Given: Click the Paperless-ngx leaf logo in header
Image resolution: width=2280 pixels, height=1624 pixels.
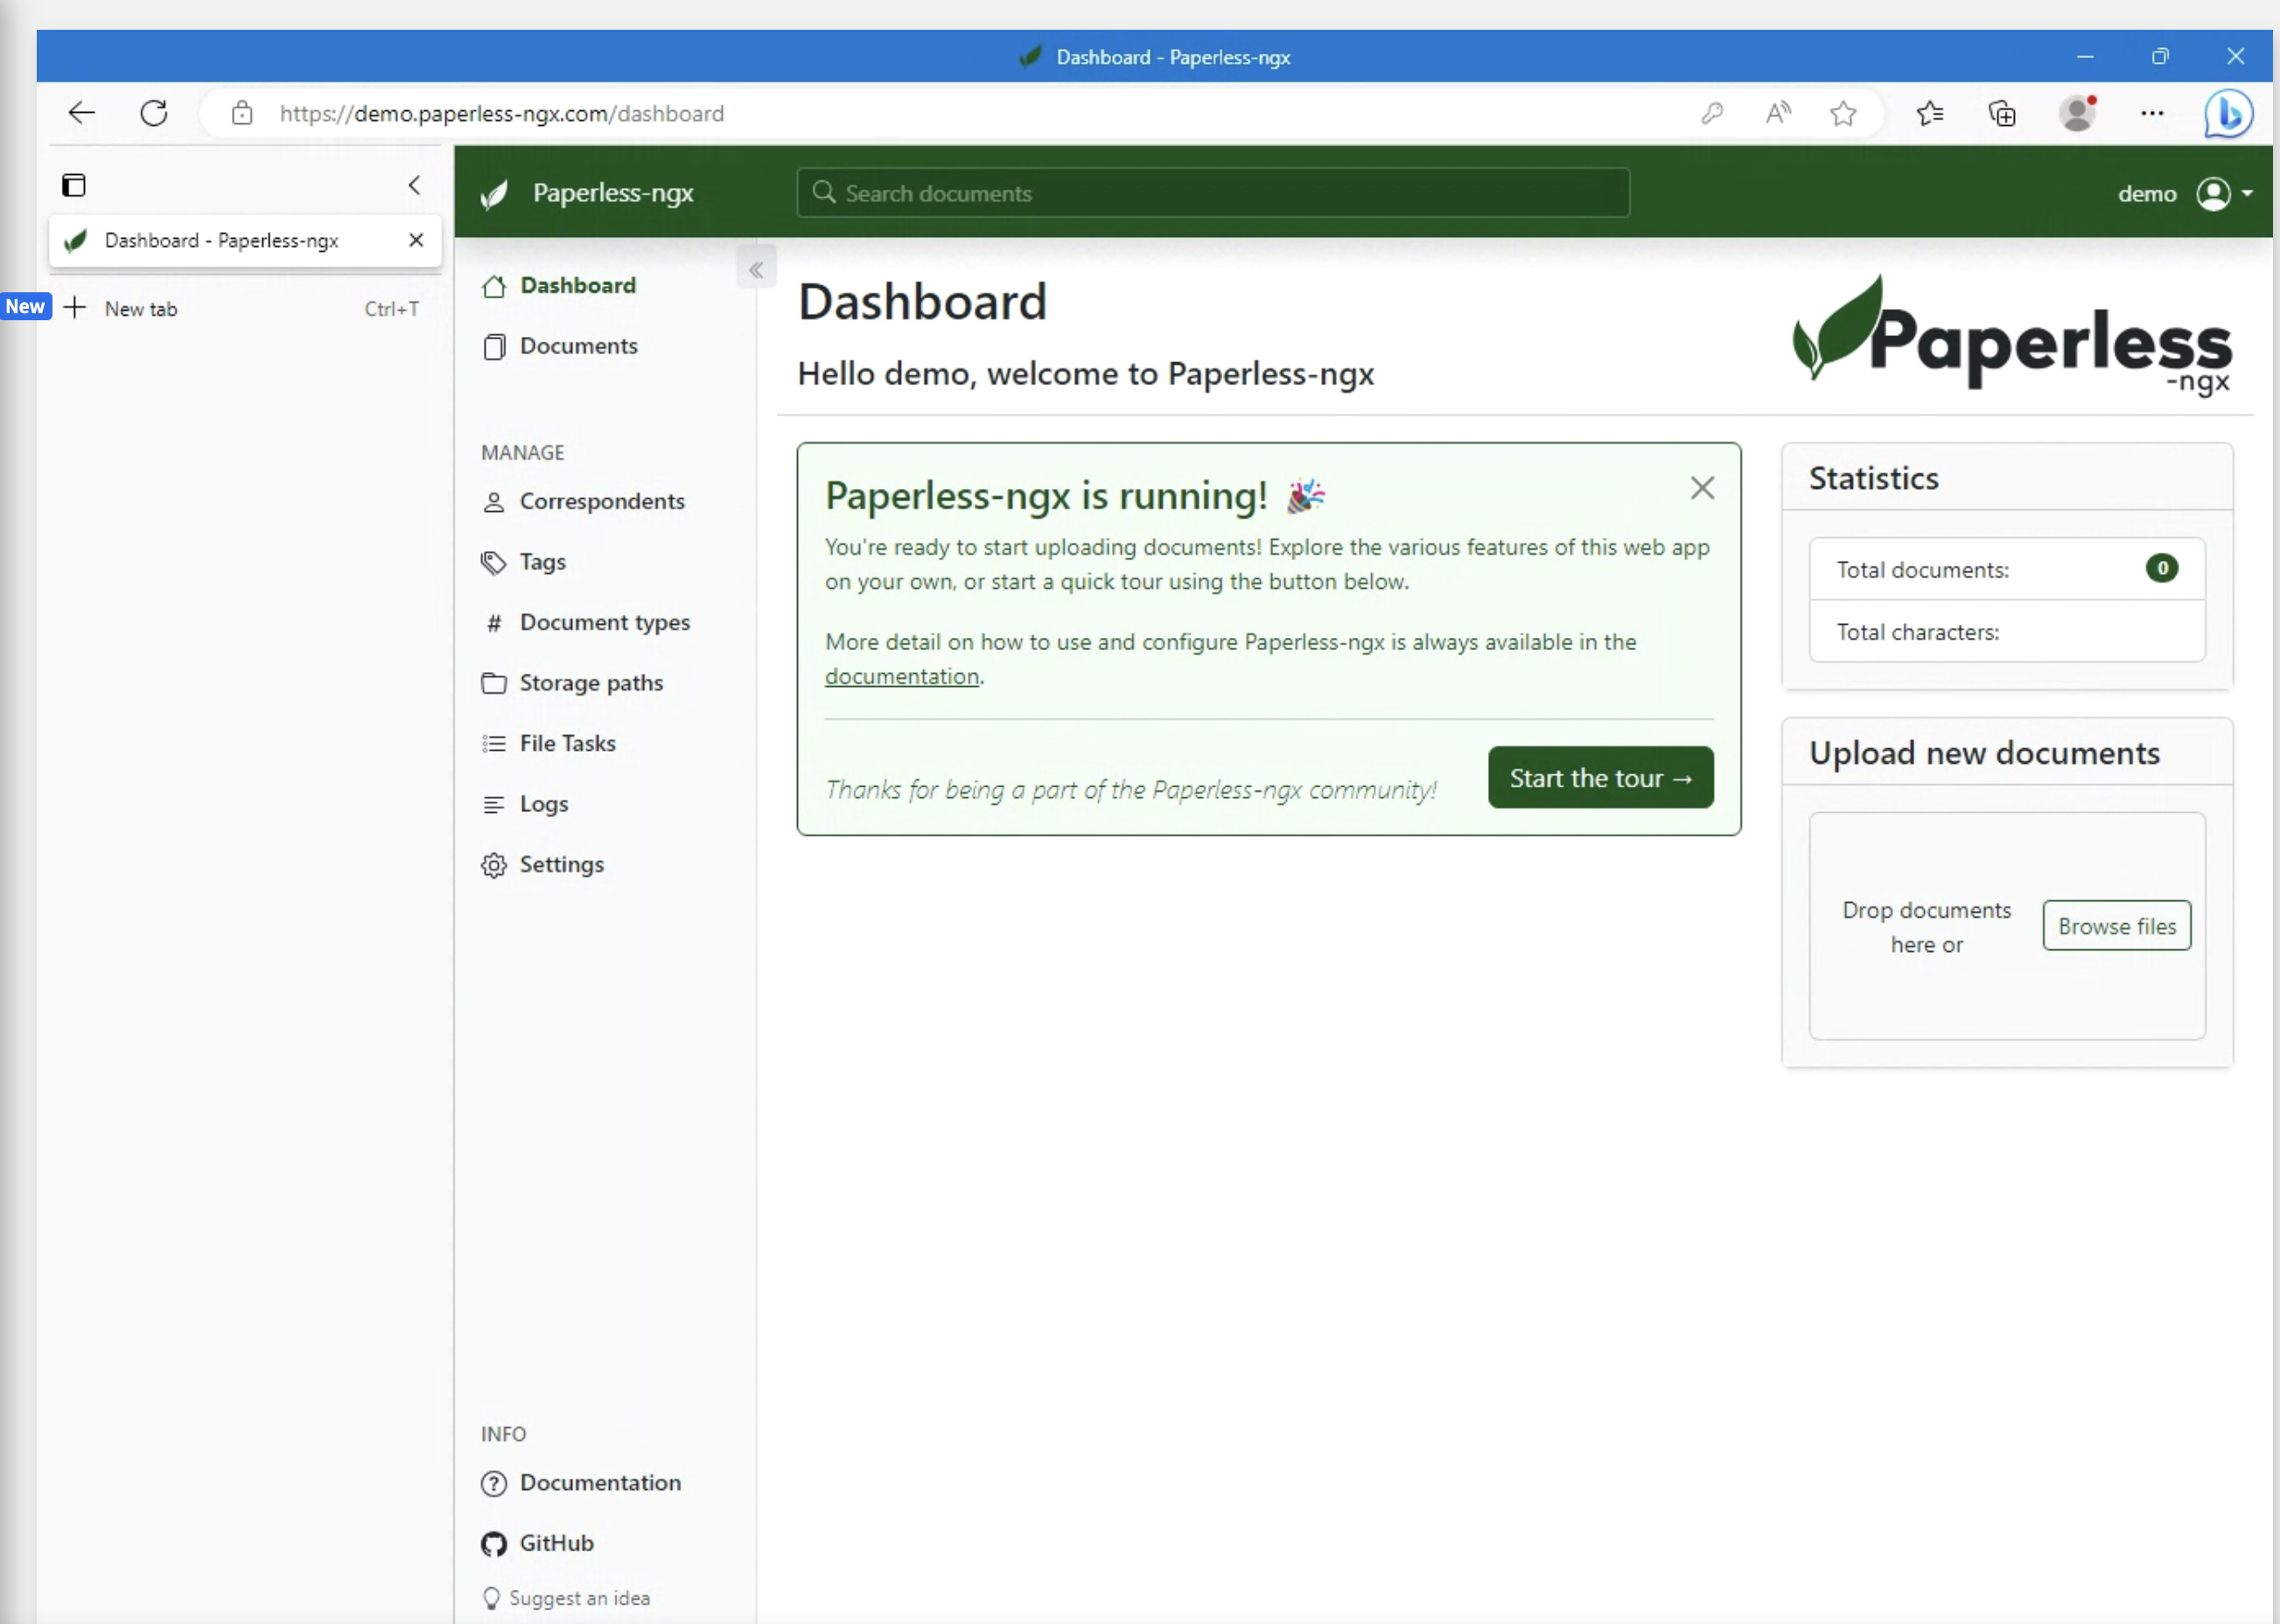Looking at the screenshot, I should tap(495, 193).
